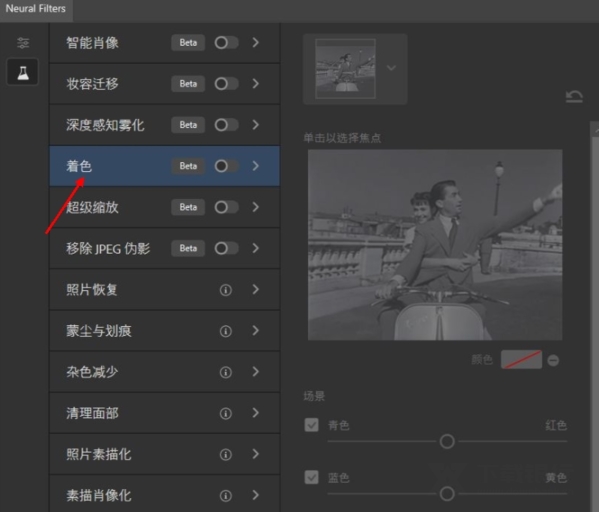Expand 智能肖像 chevron arrow
This screenshot has height=512, width=599.
pyautogui.click(x=256, y=42)
